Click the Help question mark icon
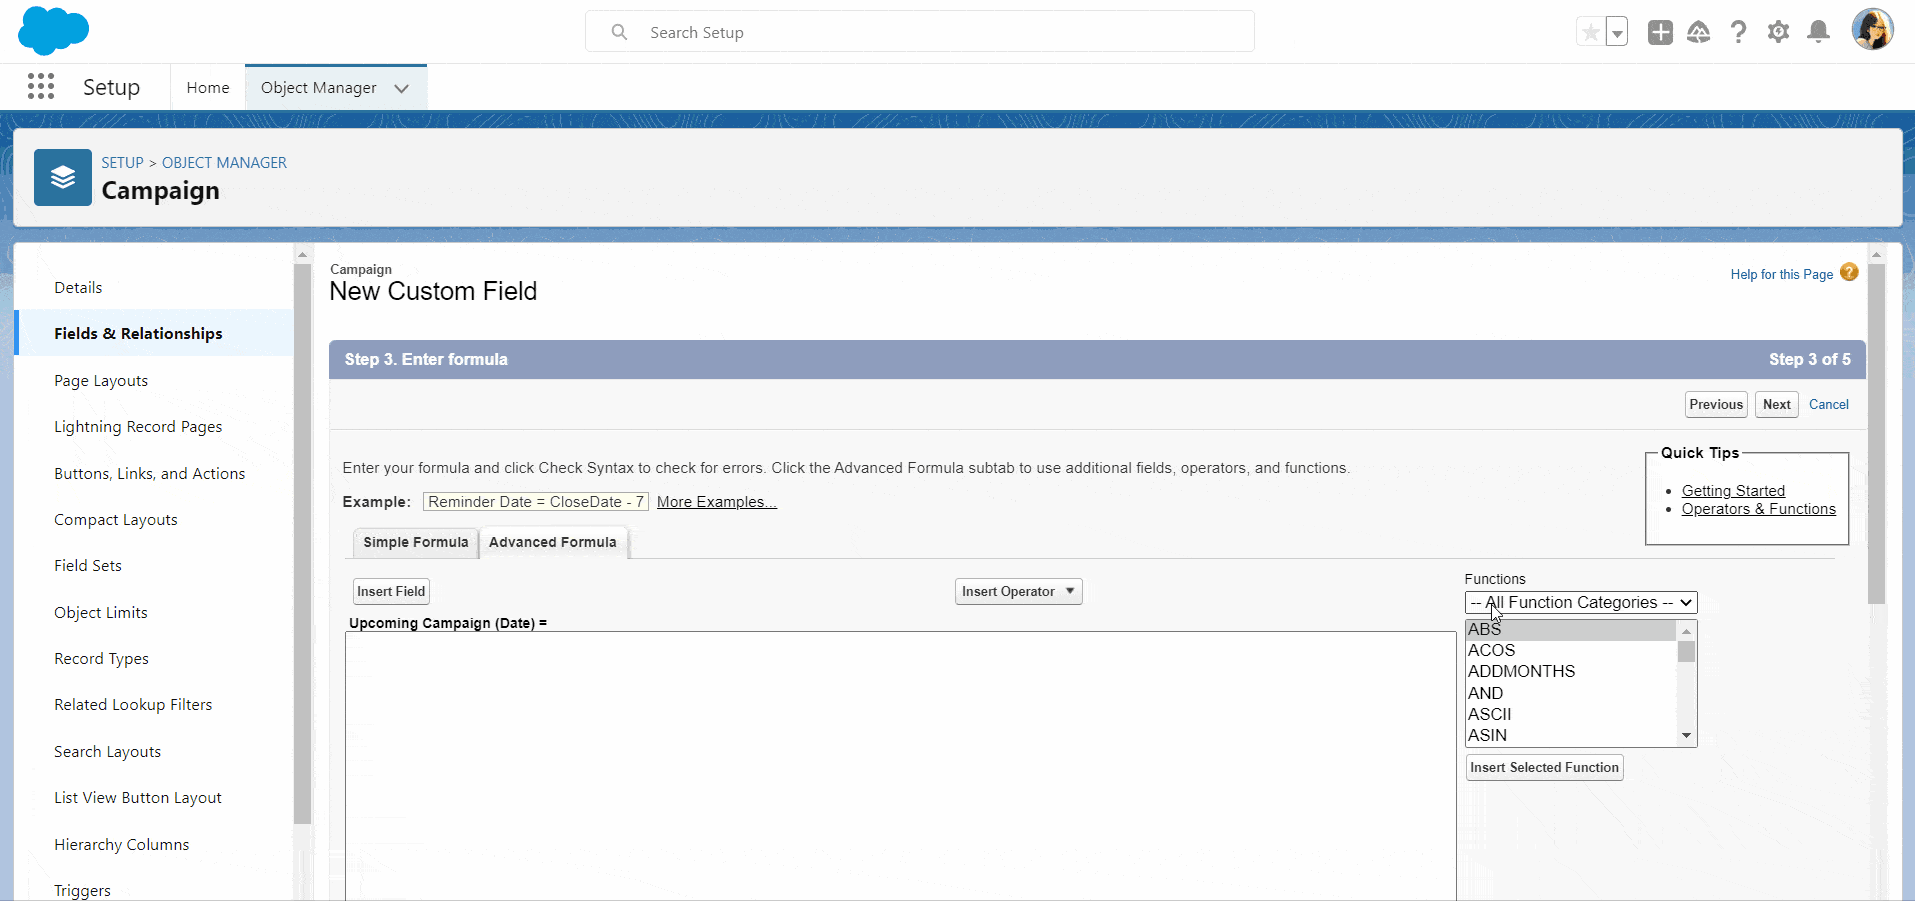1915x901 pixels. tap(1739, 31)
